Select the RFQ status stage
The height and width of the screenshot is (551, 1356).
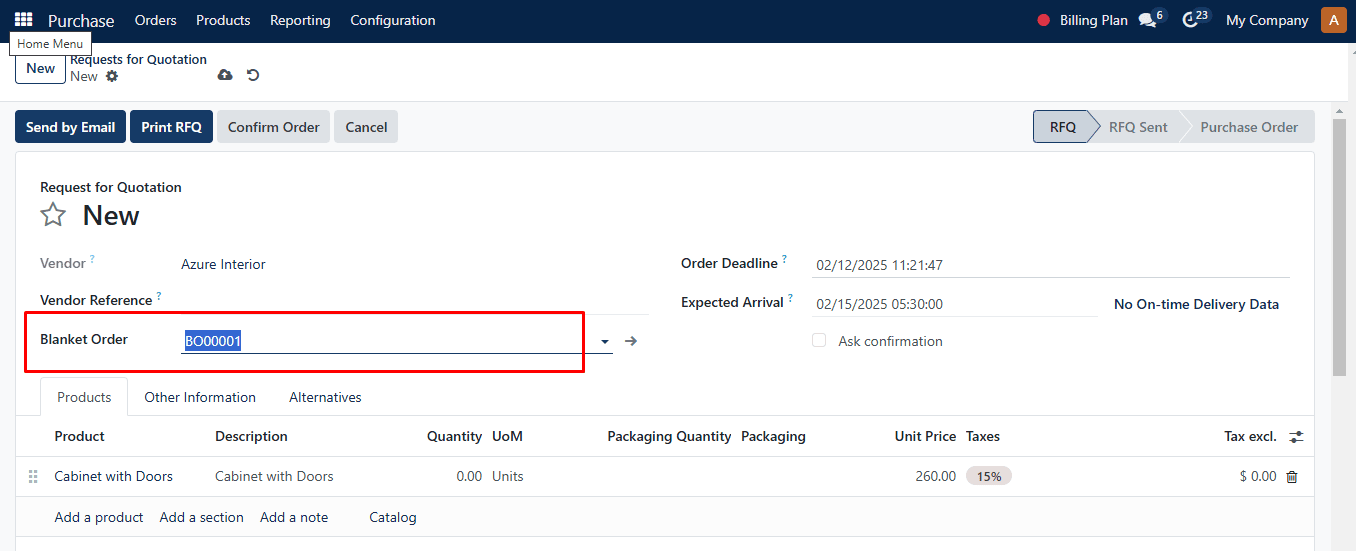[x=1062, y=127]
